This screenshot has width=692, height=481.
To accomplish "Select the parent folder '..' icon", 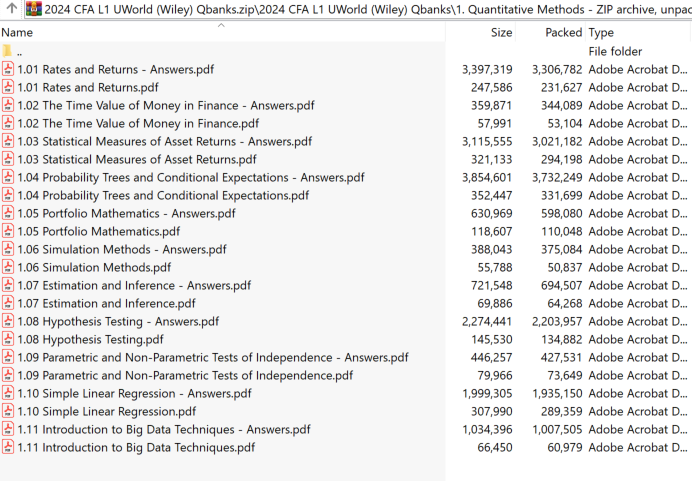I will pyautogui.click(x=8, y=52).
